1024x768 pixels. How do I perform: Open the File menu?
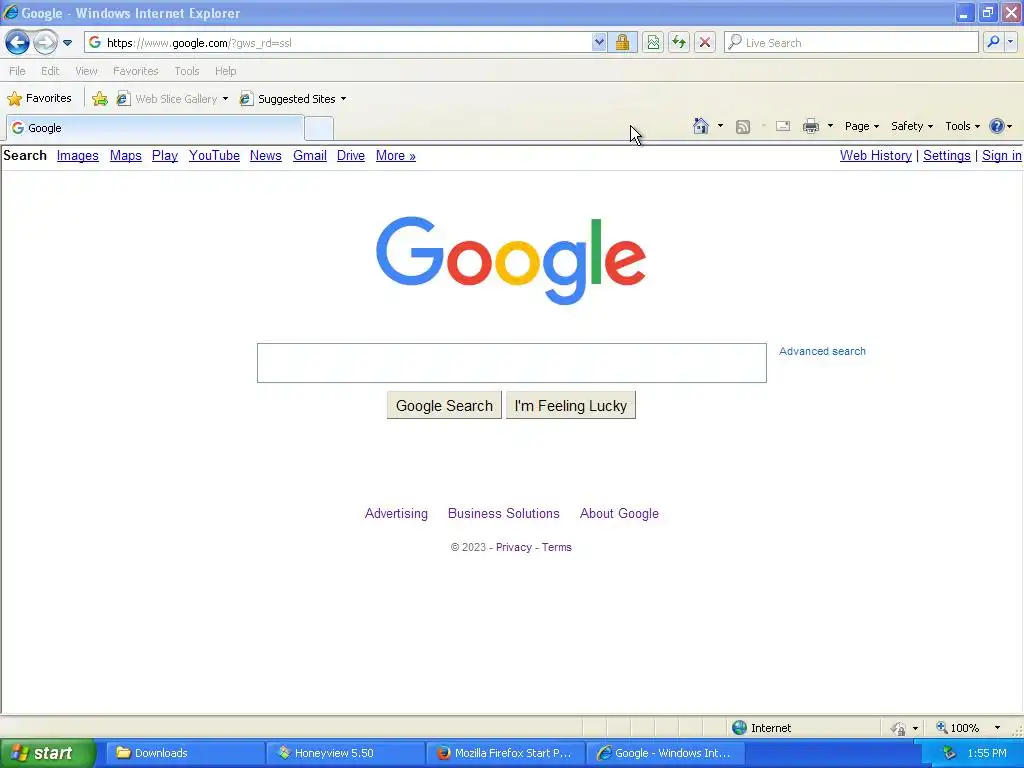(x=17, y=71)
